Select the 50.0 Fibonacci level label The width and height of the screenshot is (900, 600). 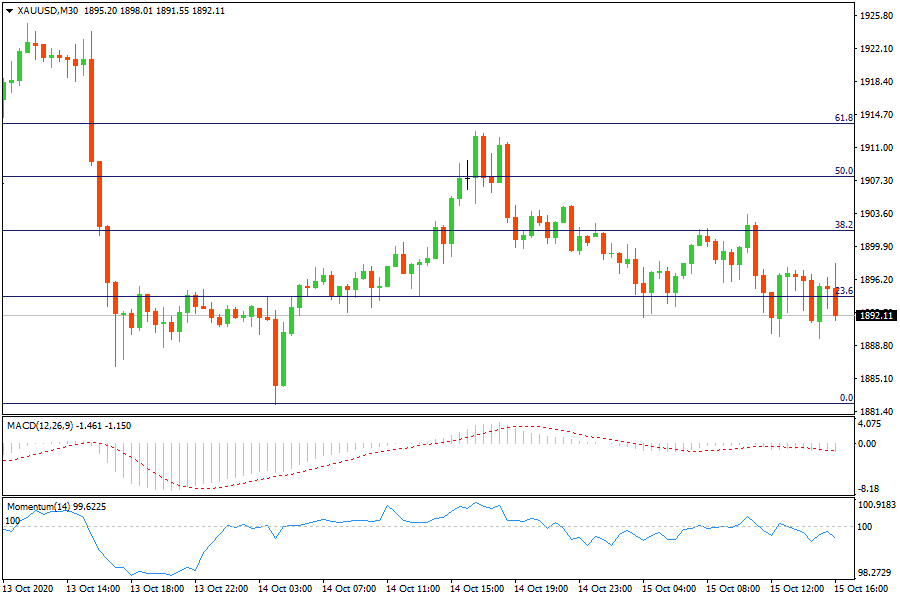tap(843, 171)
